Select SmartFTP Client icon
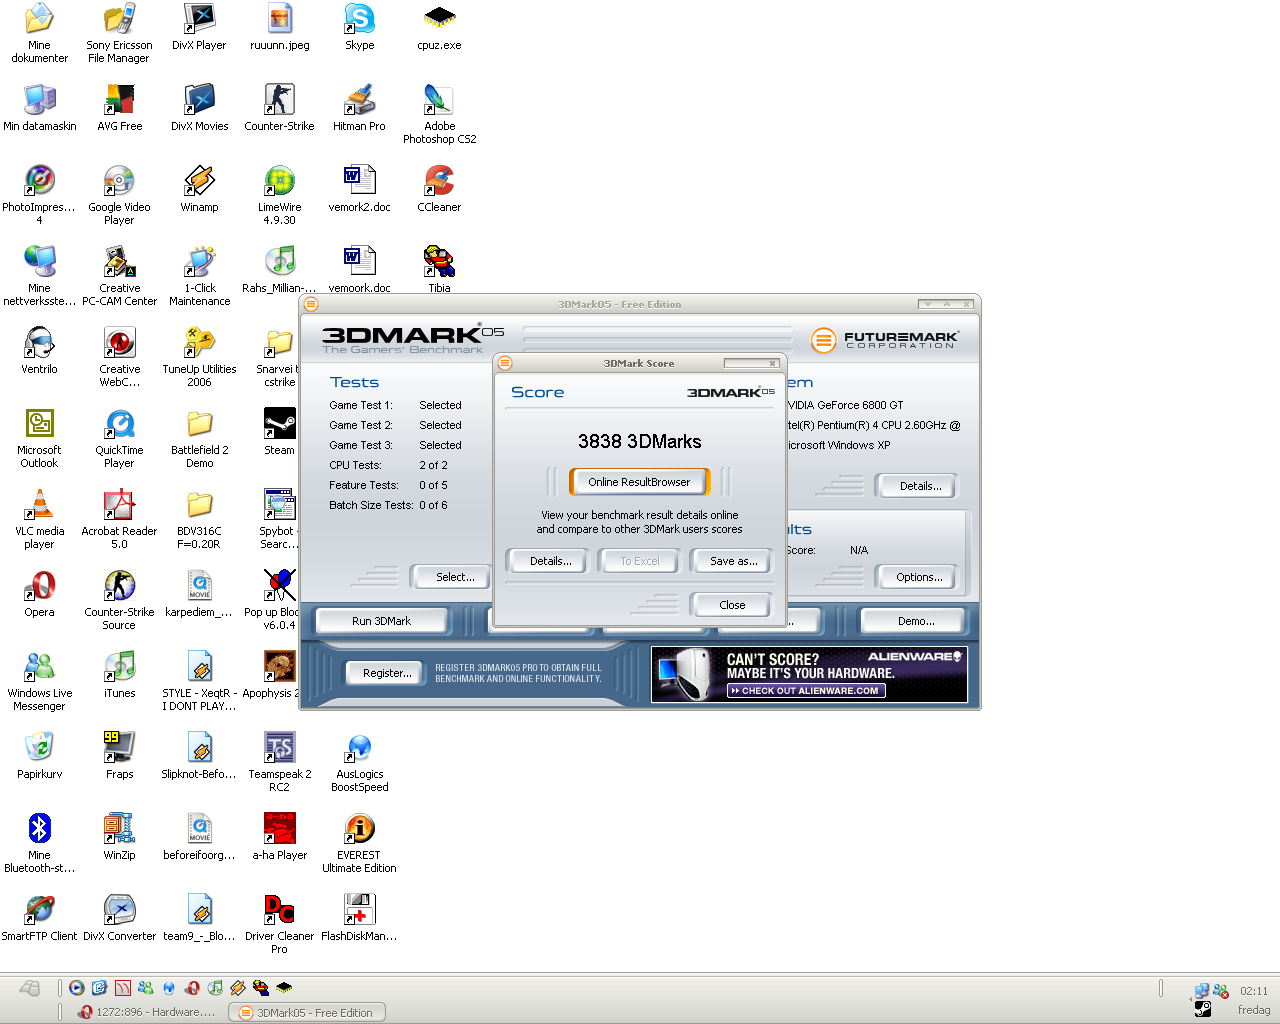The width and height of the screenshot is (1280, 1024). (x=39, y=918)
